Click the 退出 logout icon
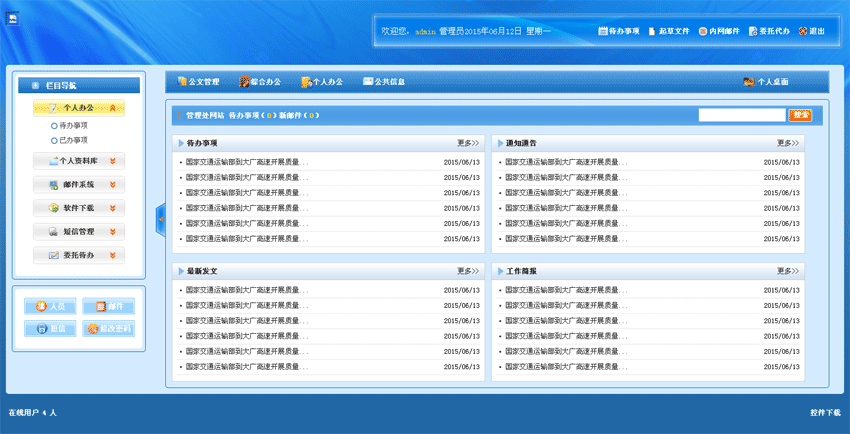 click(x=802, y=32)
